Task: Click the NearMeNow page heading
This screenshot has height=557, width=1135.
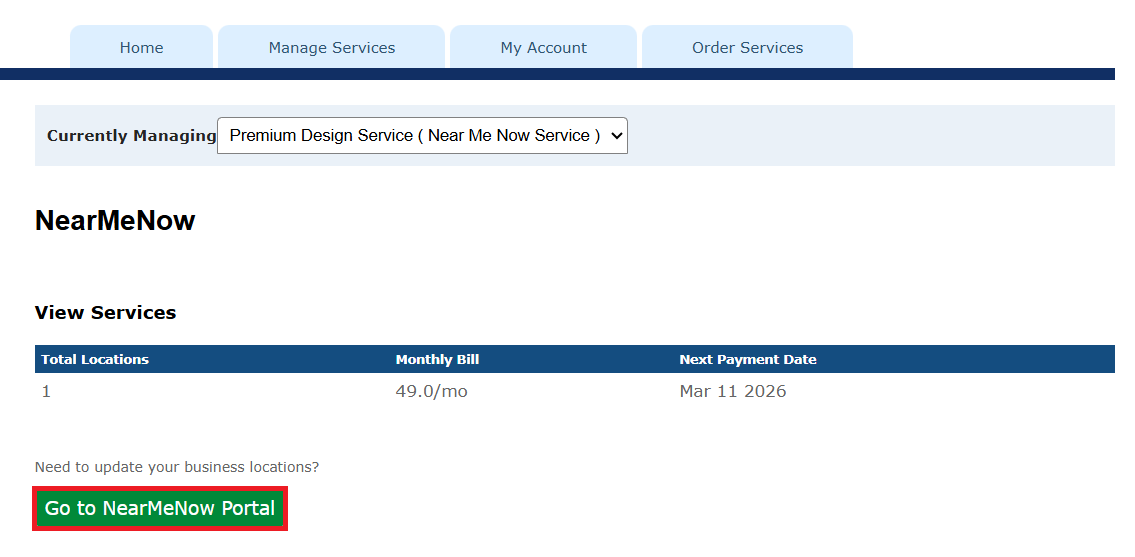Action: [x=115, y=221]
